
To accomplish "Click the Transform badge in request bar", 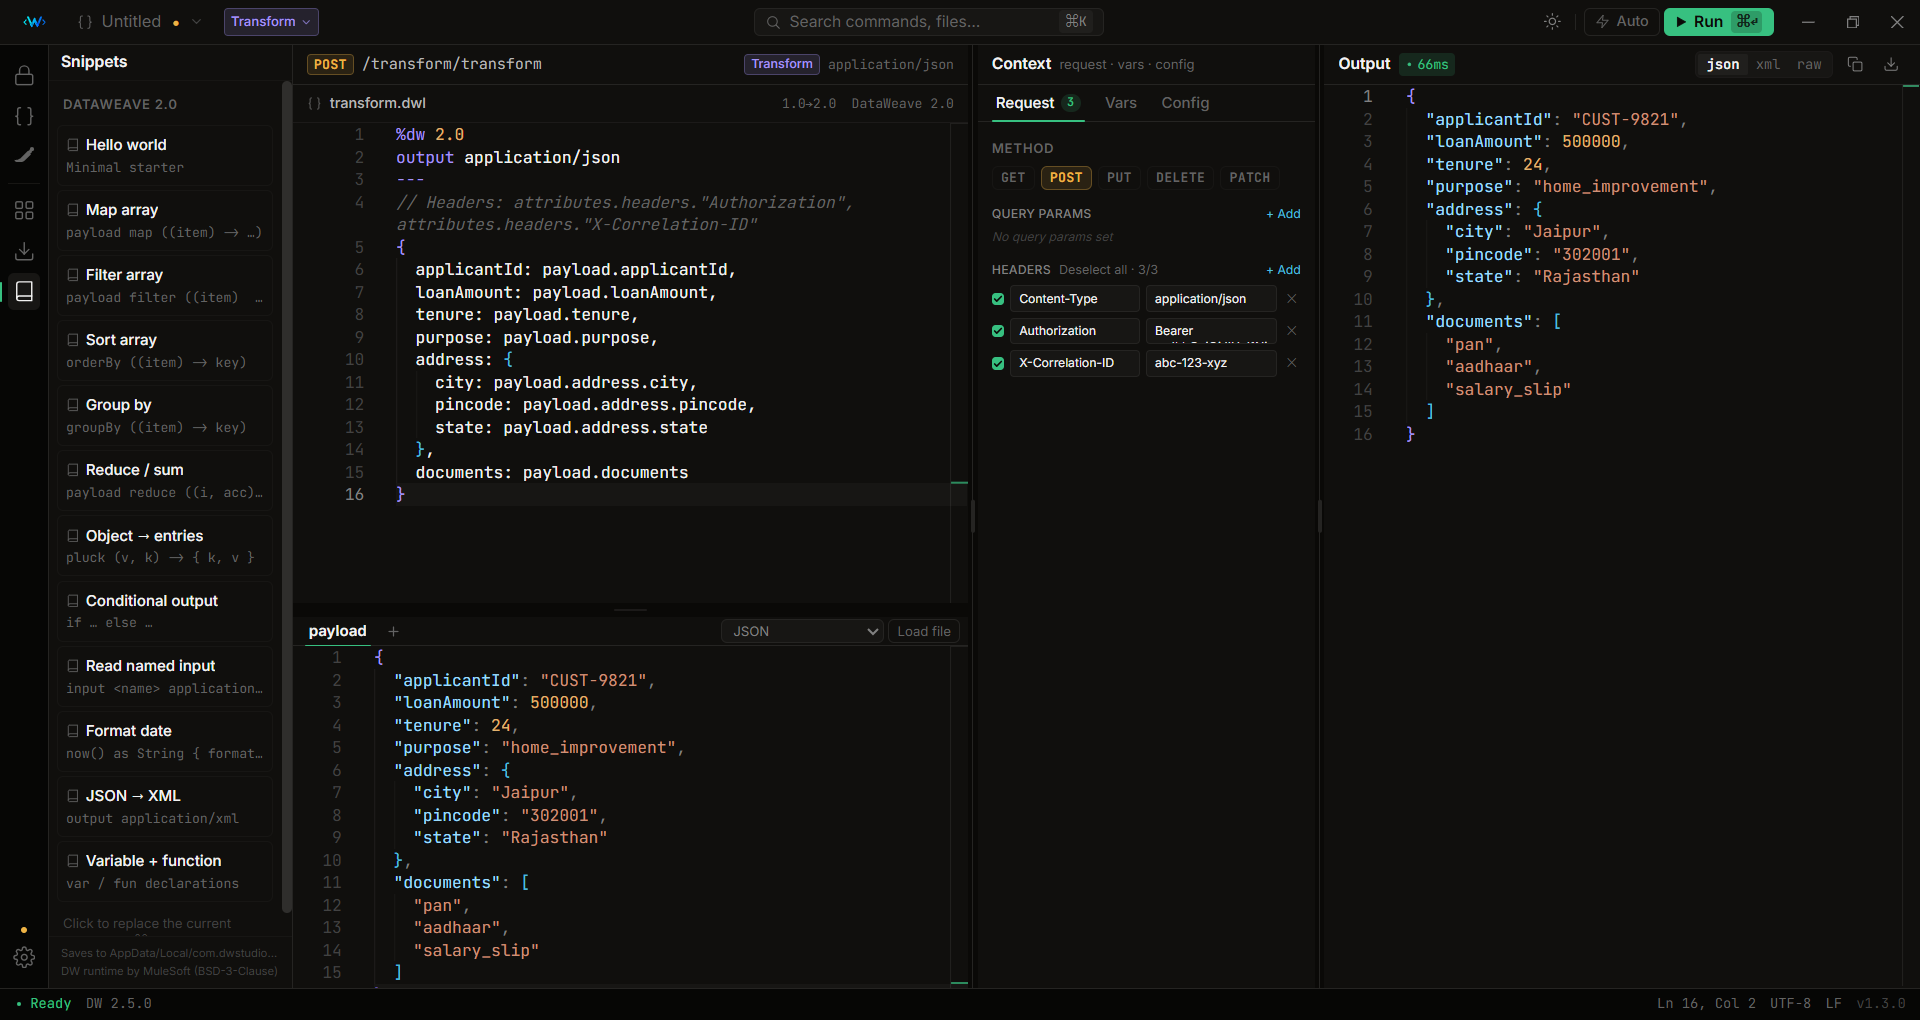I will [x=782, y=64].
